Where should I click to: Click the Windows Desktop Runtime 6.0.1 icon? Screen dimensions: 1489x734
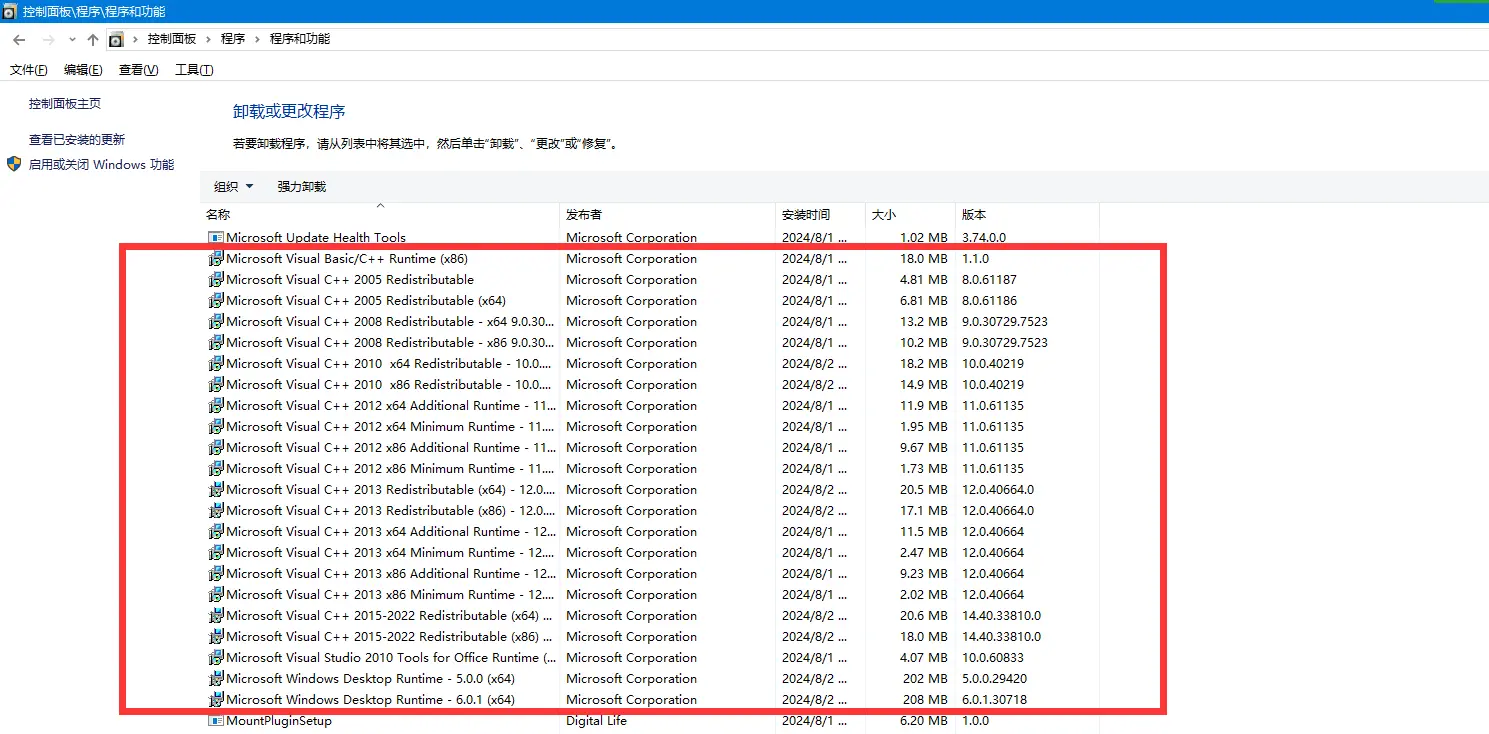[x=216, y=700]
